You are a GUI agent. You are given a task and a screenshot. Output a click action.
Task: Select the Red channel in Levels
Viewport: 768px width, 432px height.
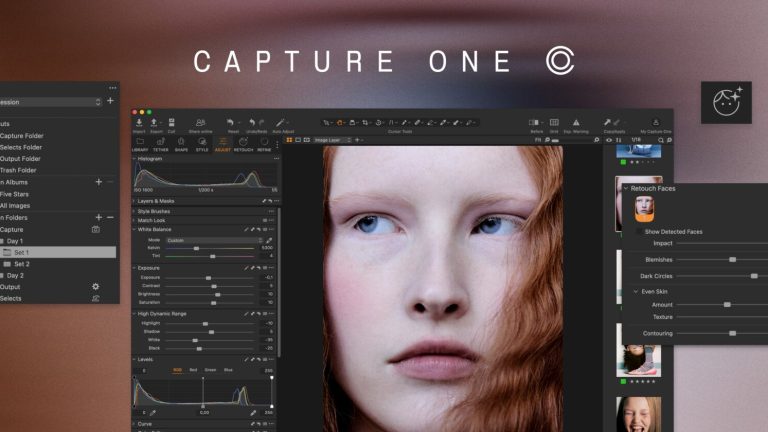[193, 370]
